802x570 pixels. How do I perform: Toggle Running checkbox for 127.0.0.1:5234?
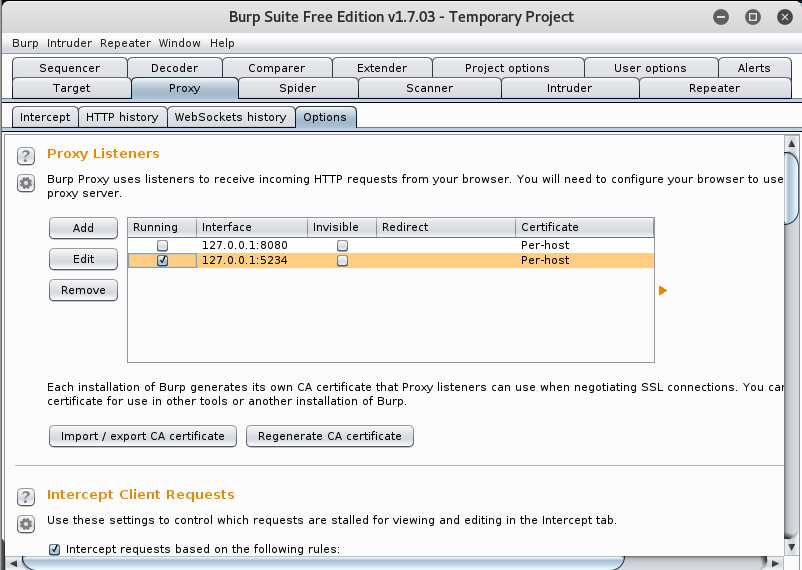coord(162,260)
